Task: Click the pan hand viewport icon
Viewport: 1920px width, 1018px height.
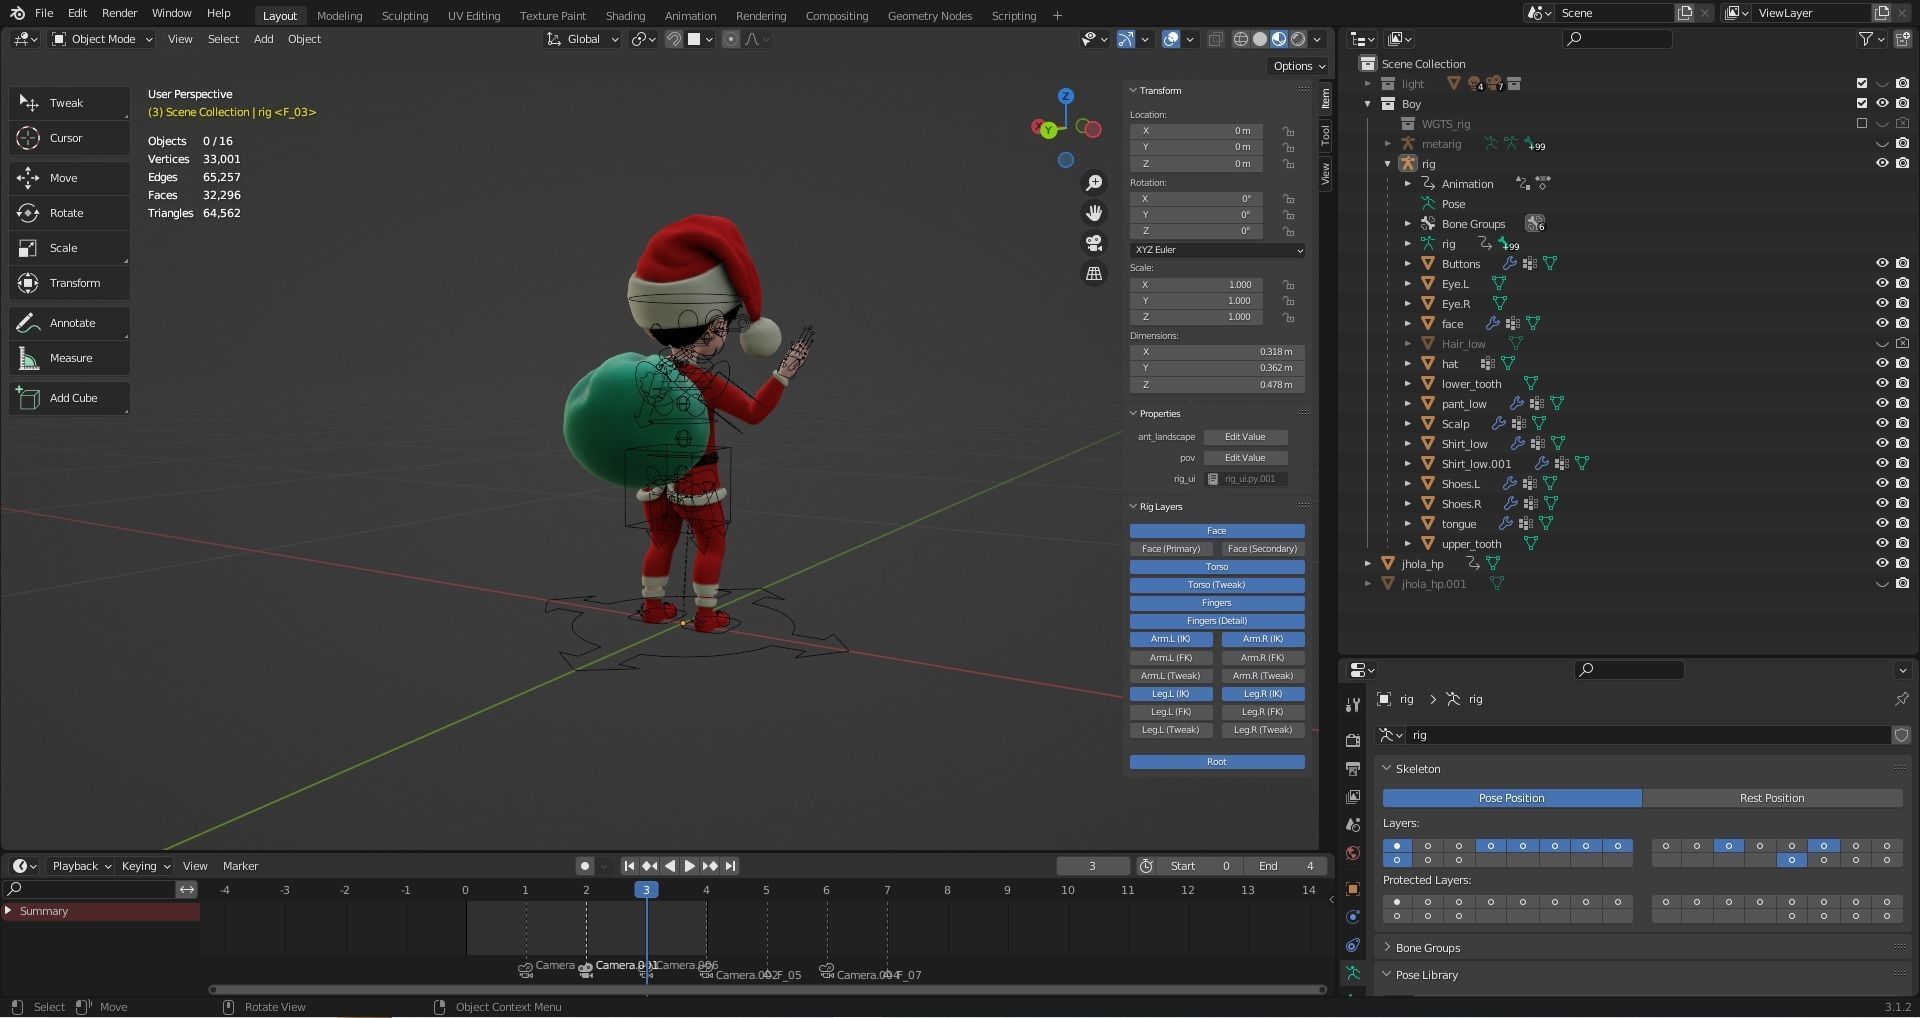Action: pyautogui.click(x=1094, y=213)
